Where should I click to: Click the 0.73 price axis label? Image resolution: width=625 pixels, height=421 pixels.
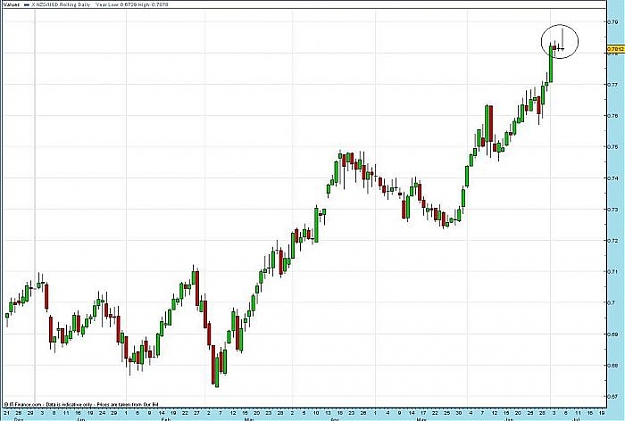point(613,209)
